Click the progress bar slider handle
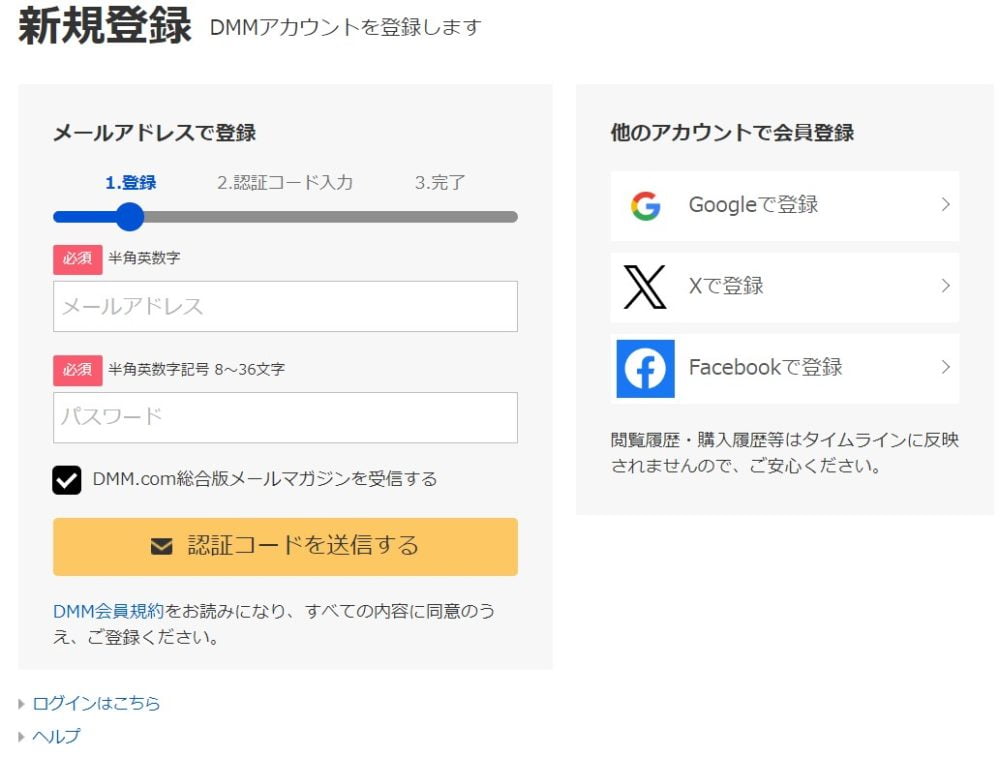 click(130, 216)
